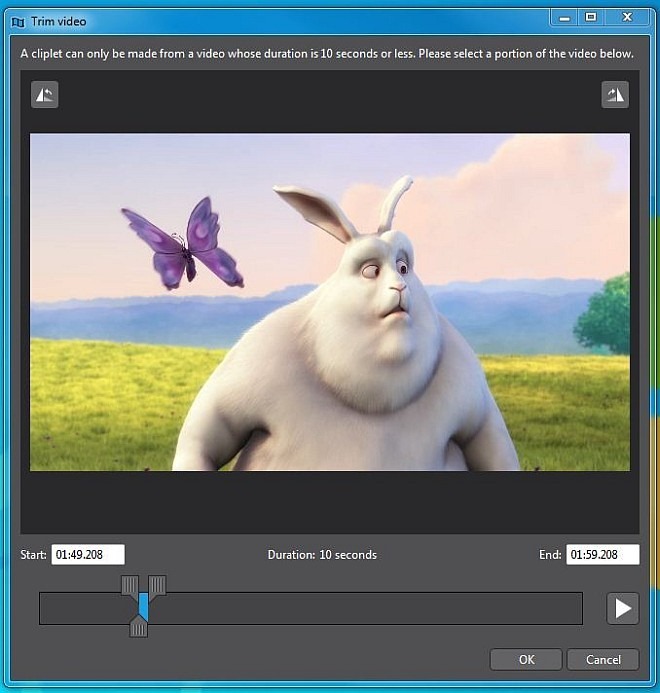The width and height of the screenshot is (660, 693).
Task: Select the left trim start handle
Action: (x=130, y=585)
